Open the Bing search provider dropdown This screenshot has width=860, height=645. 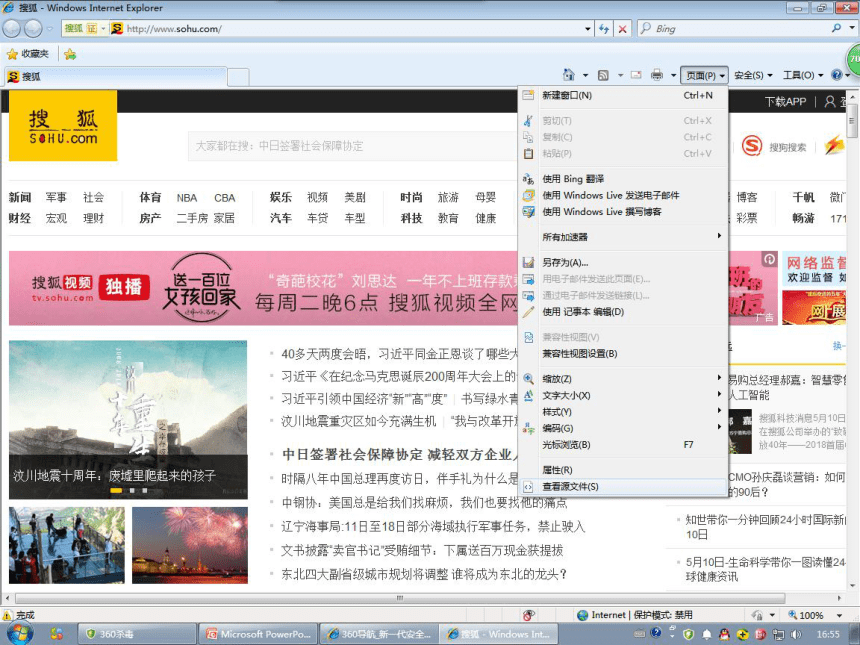[852, 28]
